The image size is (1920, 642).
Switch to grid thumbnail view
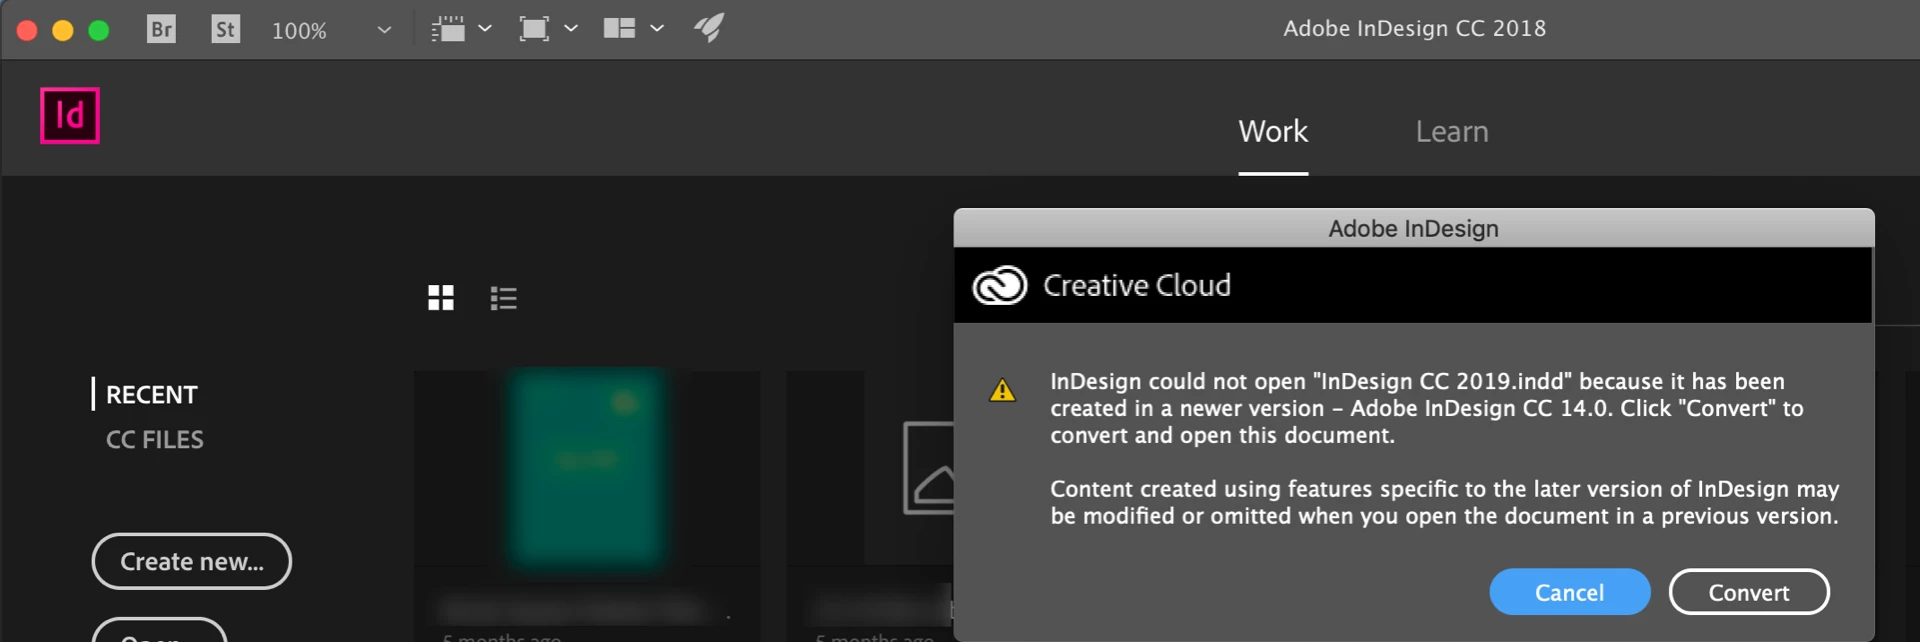[441, 298]
